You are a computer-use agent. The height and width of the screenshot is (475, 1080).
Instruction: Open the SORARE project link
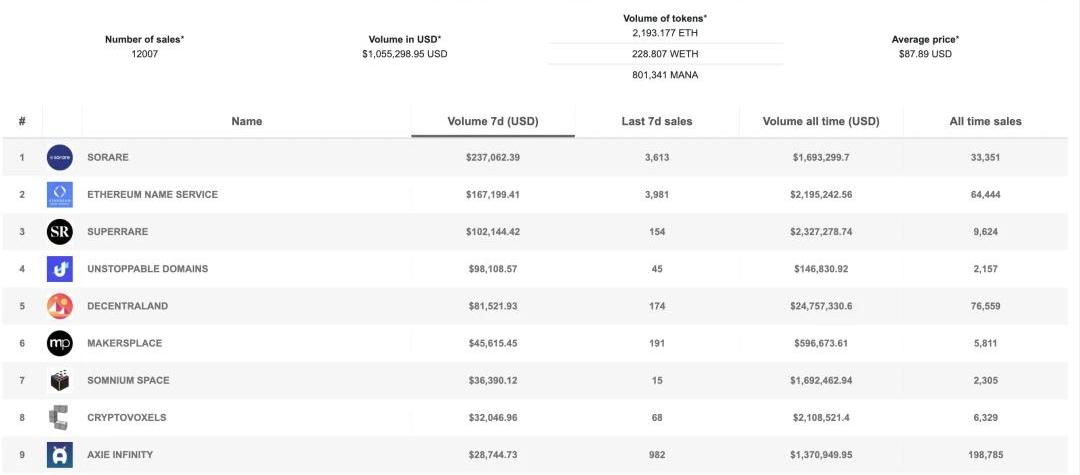point(108,158)
